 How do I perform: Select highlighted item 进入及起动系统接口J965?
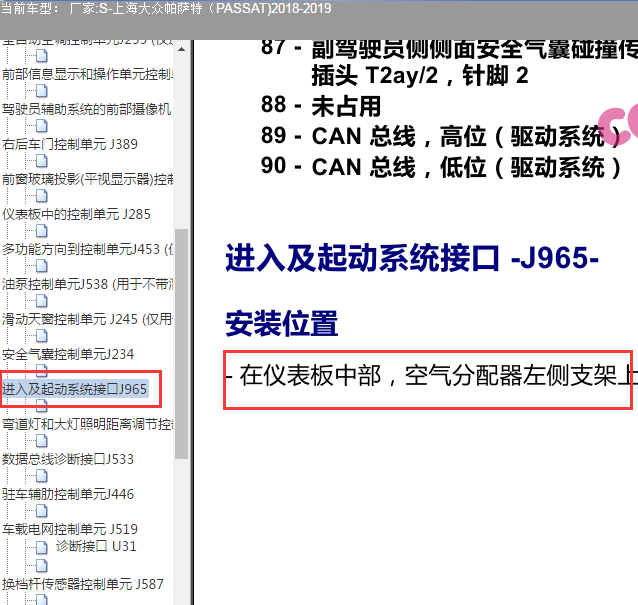(x=75, y=389)
